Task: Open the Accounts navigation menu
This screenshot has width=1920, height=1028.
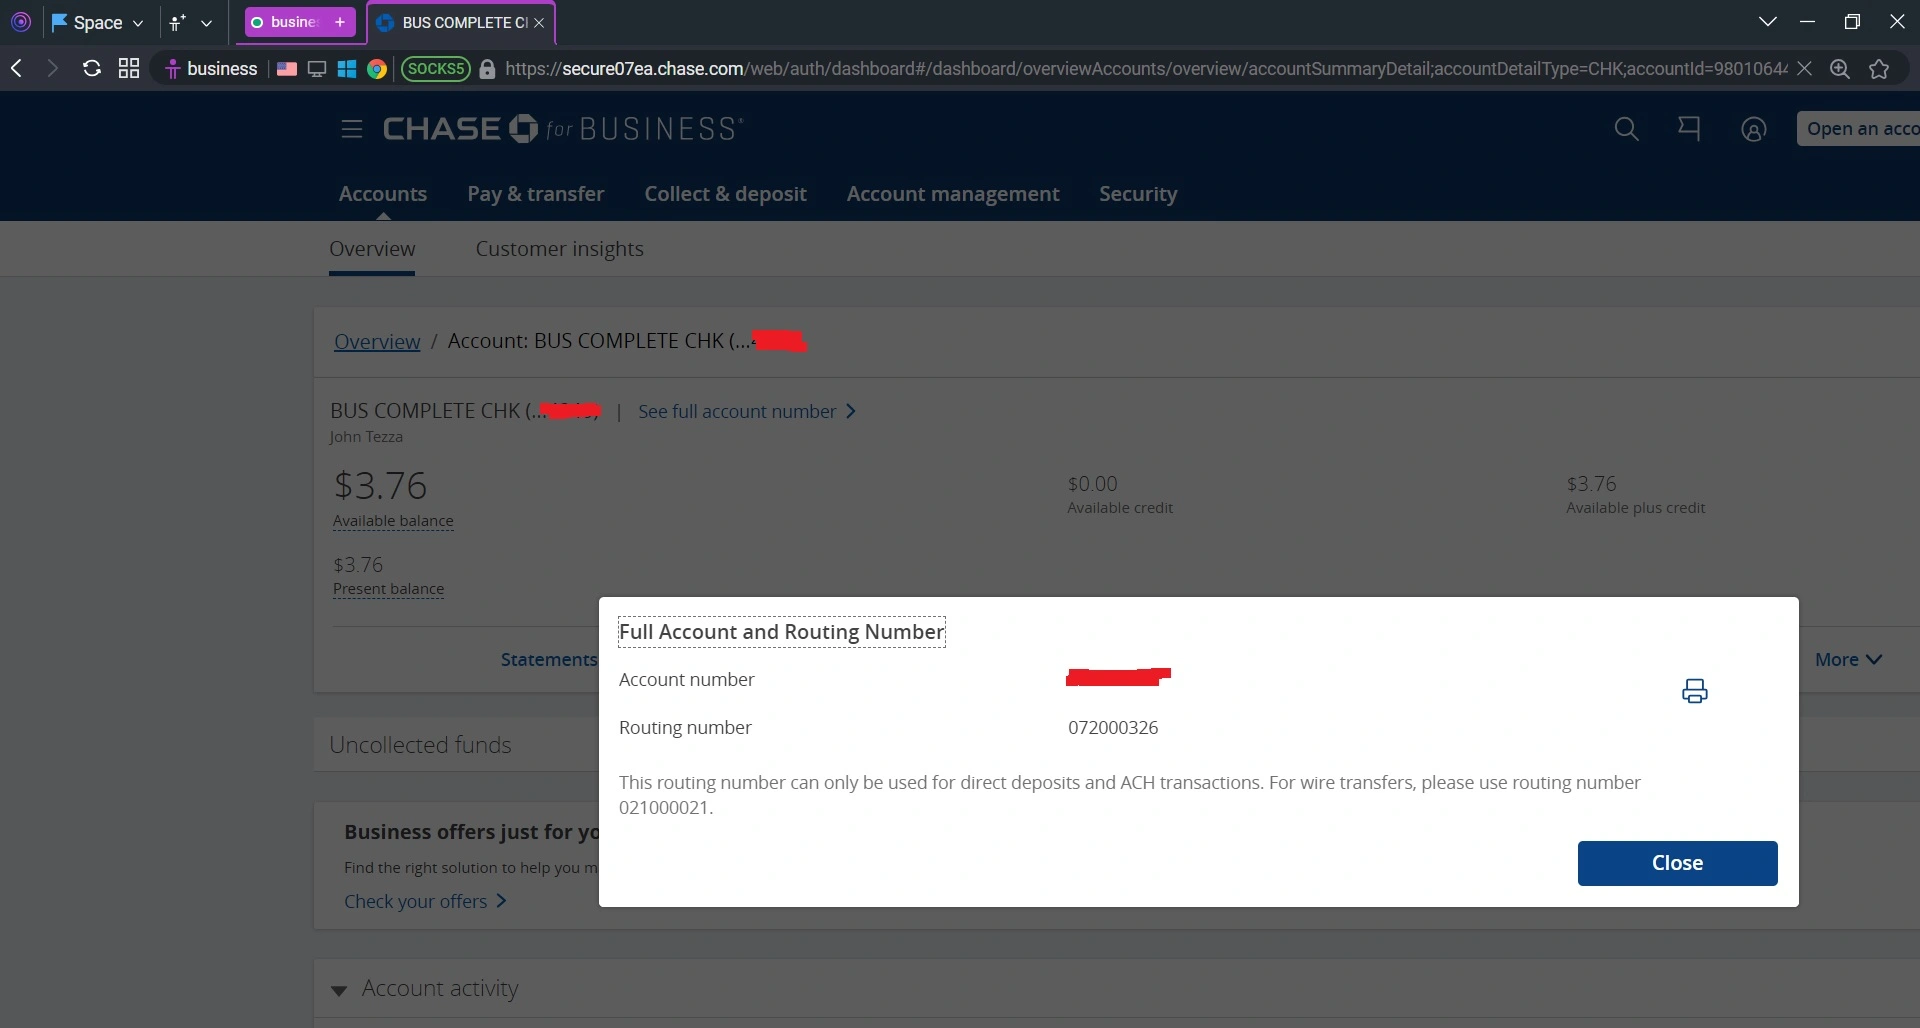Action: [x=383, y=194]
